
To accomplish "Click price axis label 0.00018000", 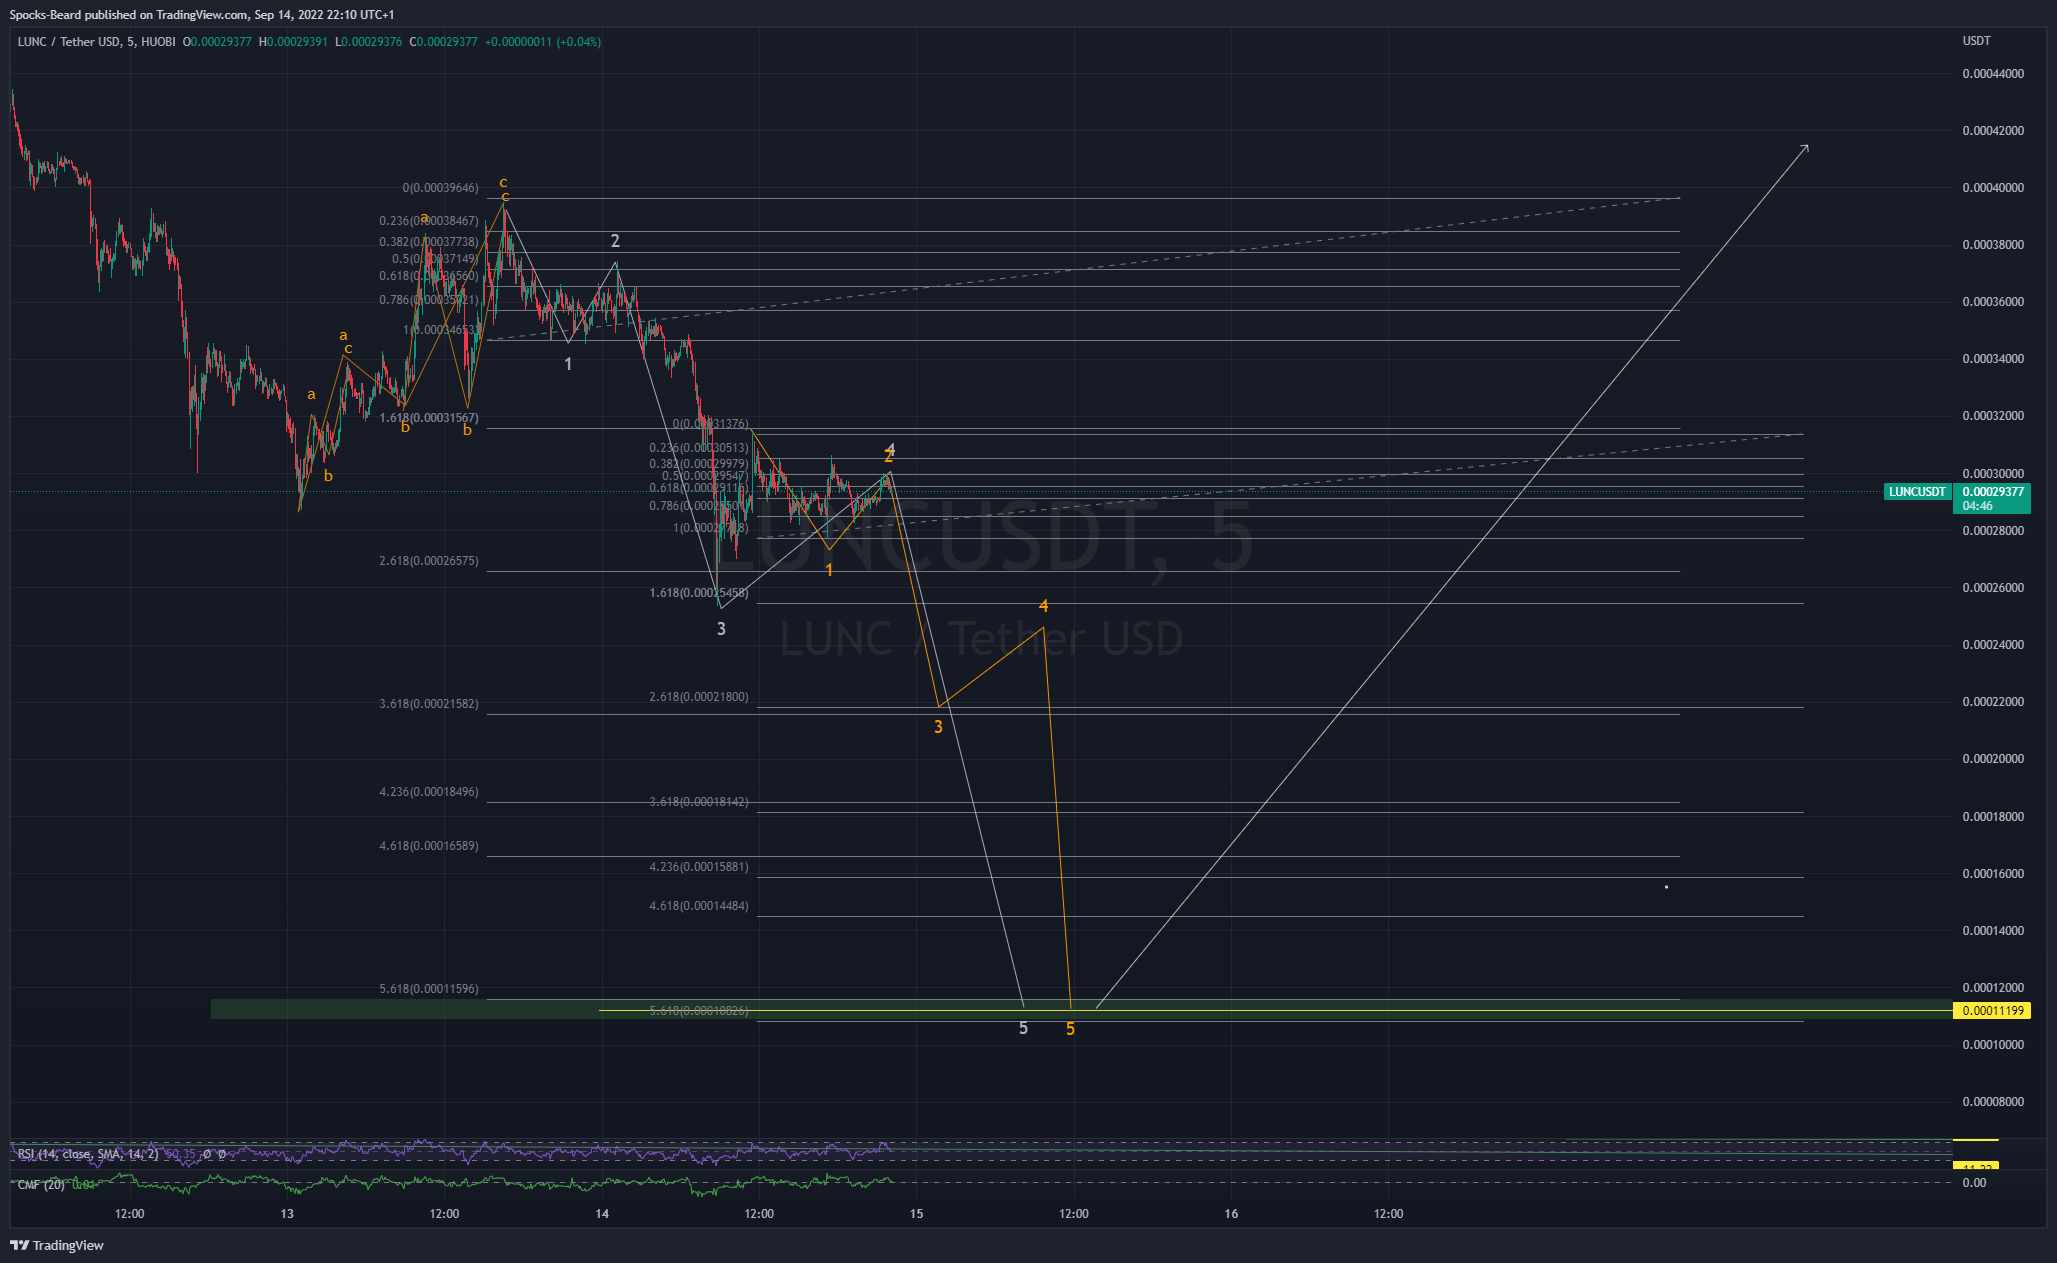I will (x=1993, y=817).
